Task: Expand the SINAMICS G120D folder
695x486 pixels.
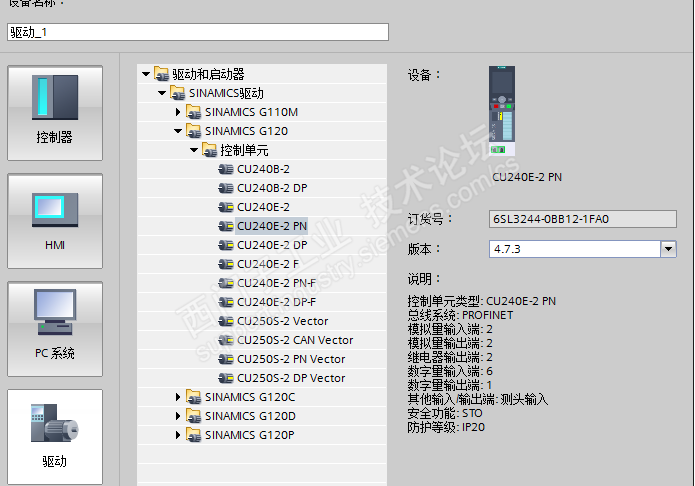Action: (x=178, y=416)
